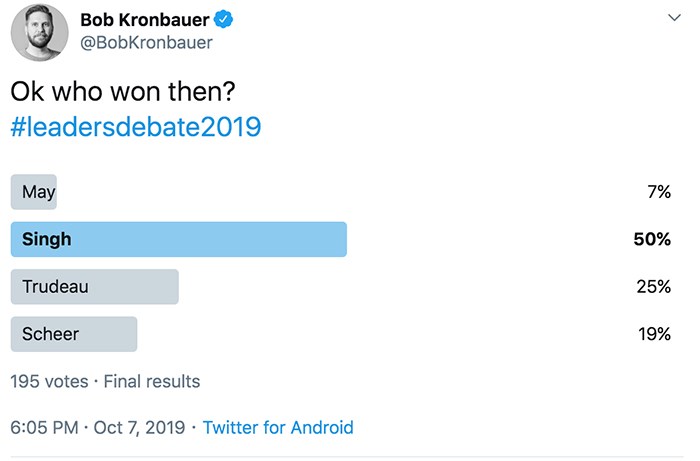The image size is (700, 461).
Task: Click the 50% result for Singh
Action: tap(652, 239)
